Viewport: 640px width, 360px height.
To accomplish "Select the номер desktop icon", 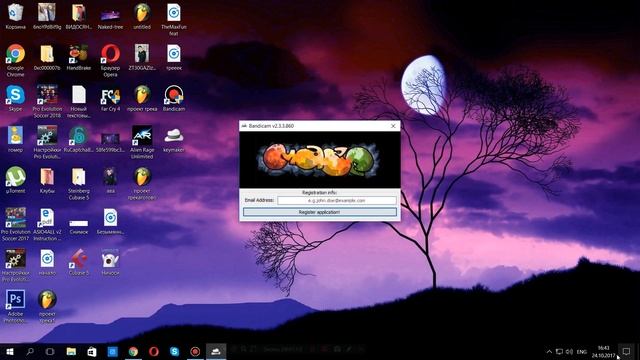I will [16, 140].
